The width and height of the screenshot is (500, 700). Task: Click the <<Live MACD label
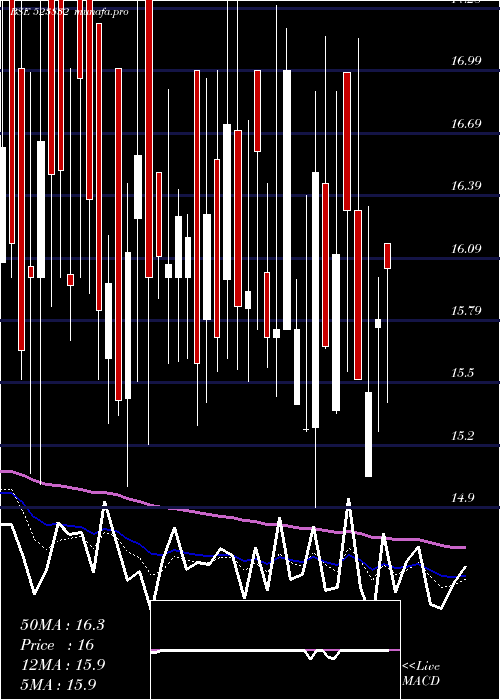(421, 674)
